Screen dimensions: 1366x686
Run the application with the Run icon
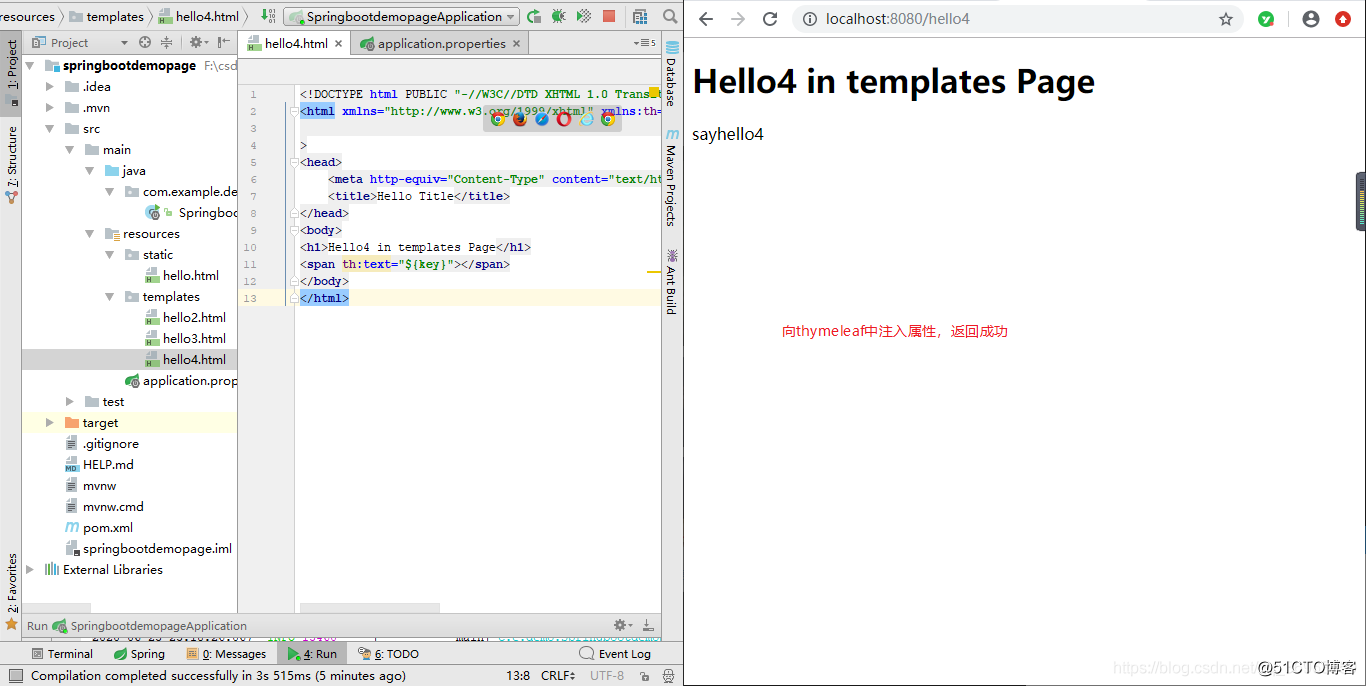(x=534, y=16)
